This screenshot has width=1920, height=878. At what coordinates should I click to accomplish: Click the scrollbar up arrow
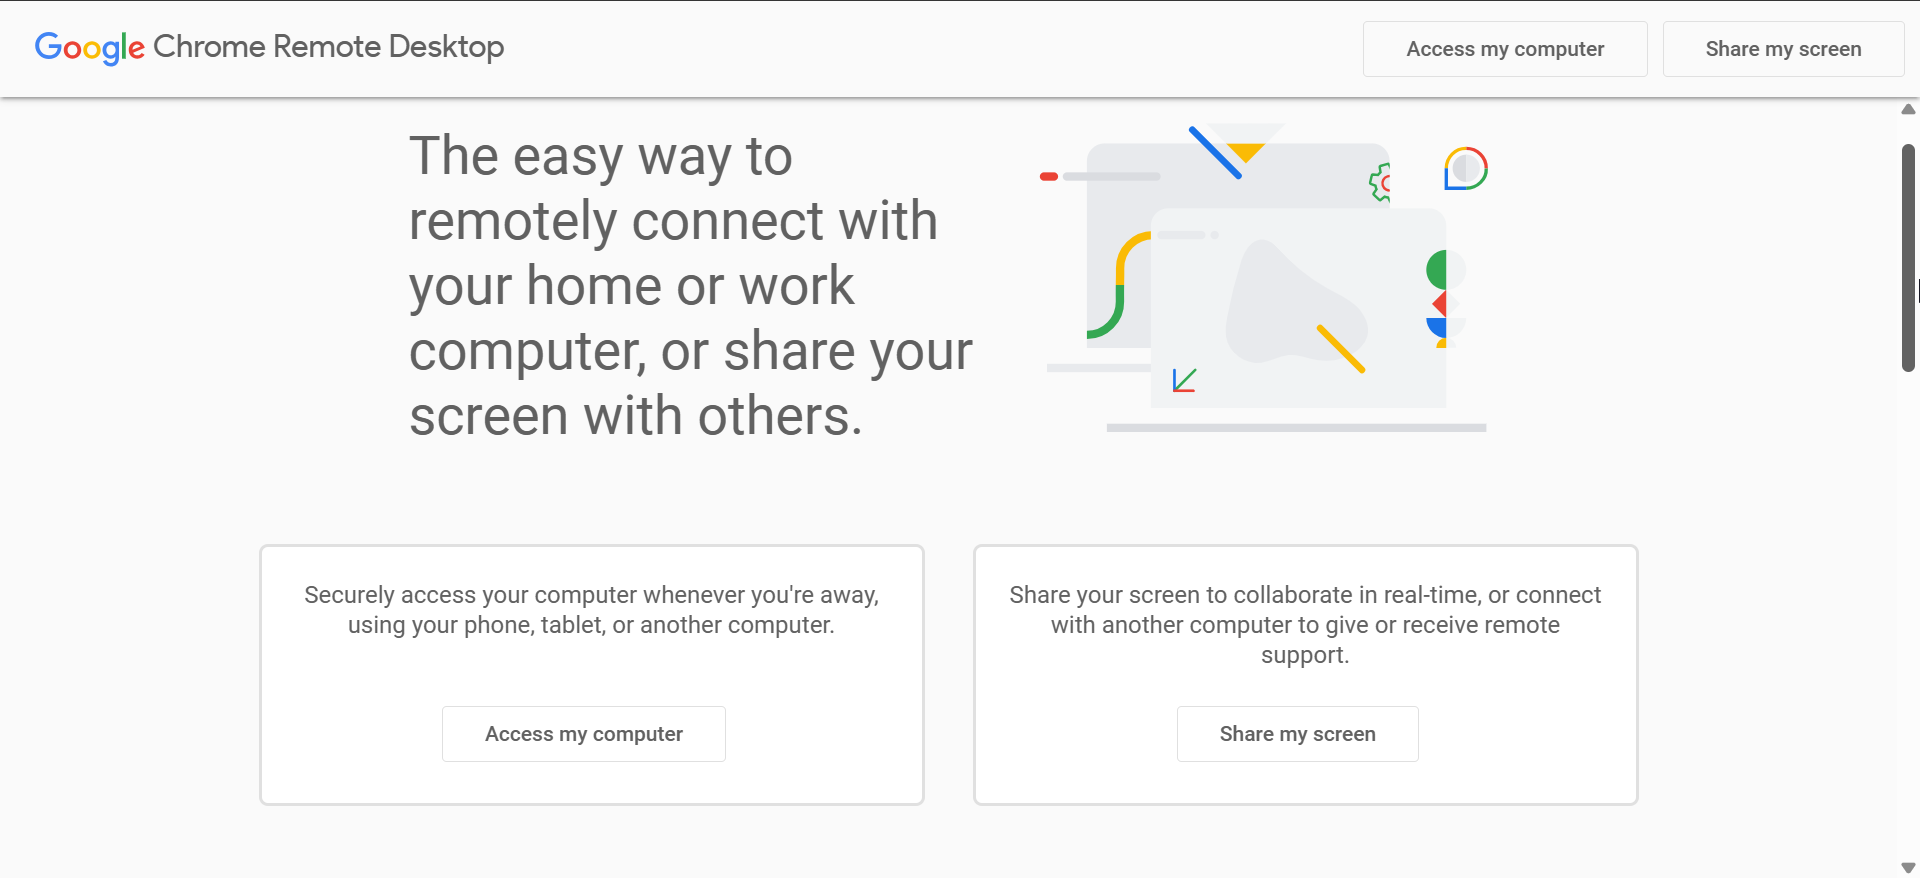tap(1908, 109)
